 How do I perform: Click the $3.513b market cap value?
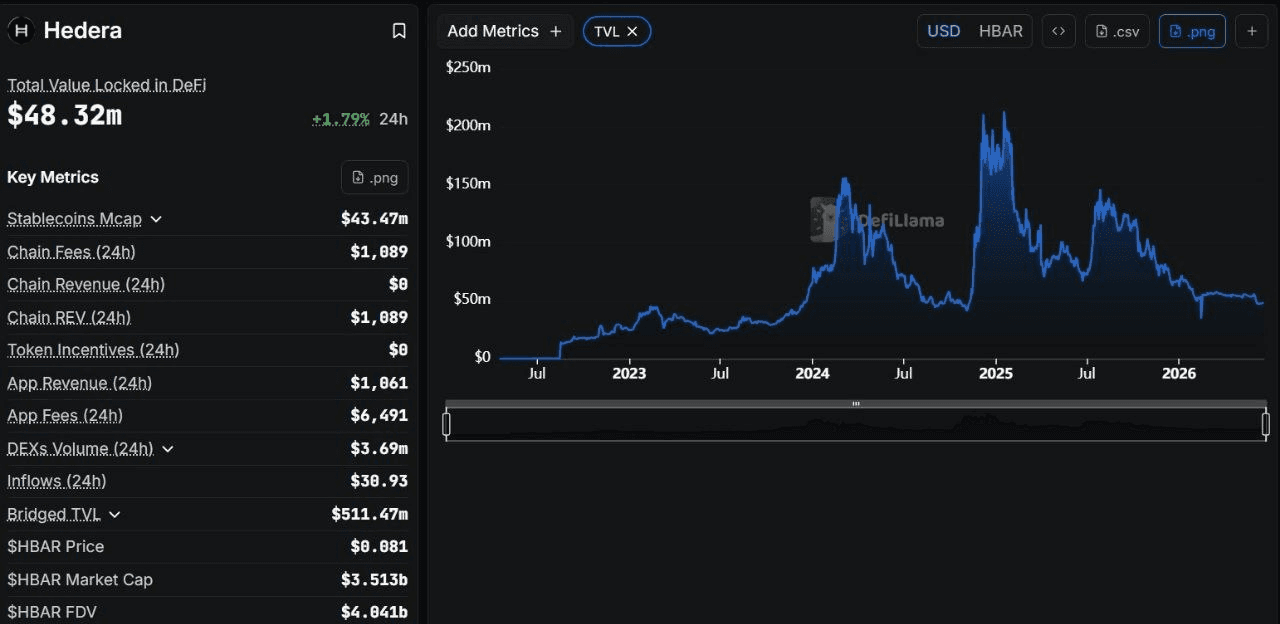tap(374, 580)
